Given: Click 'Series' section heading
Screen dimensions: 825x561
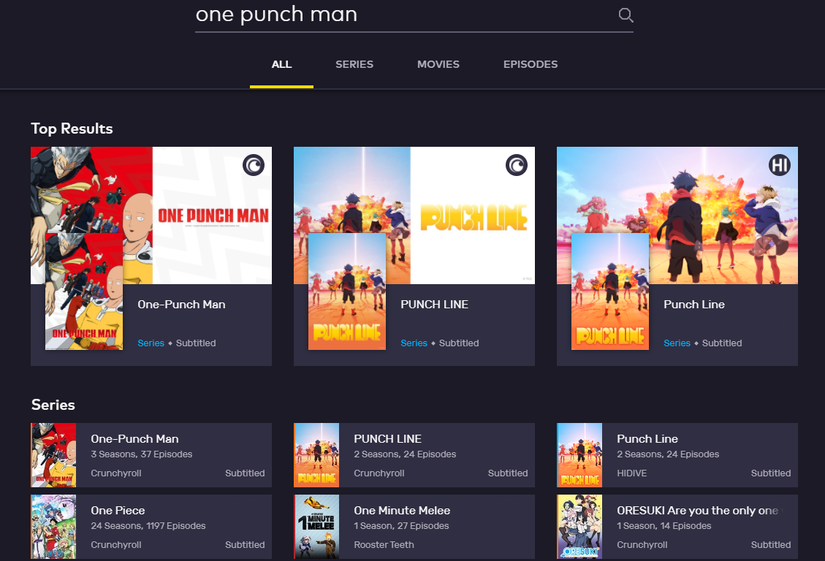Looking at the screenshot, I should click(x=53, y=405).
